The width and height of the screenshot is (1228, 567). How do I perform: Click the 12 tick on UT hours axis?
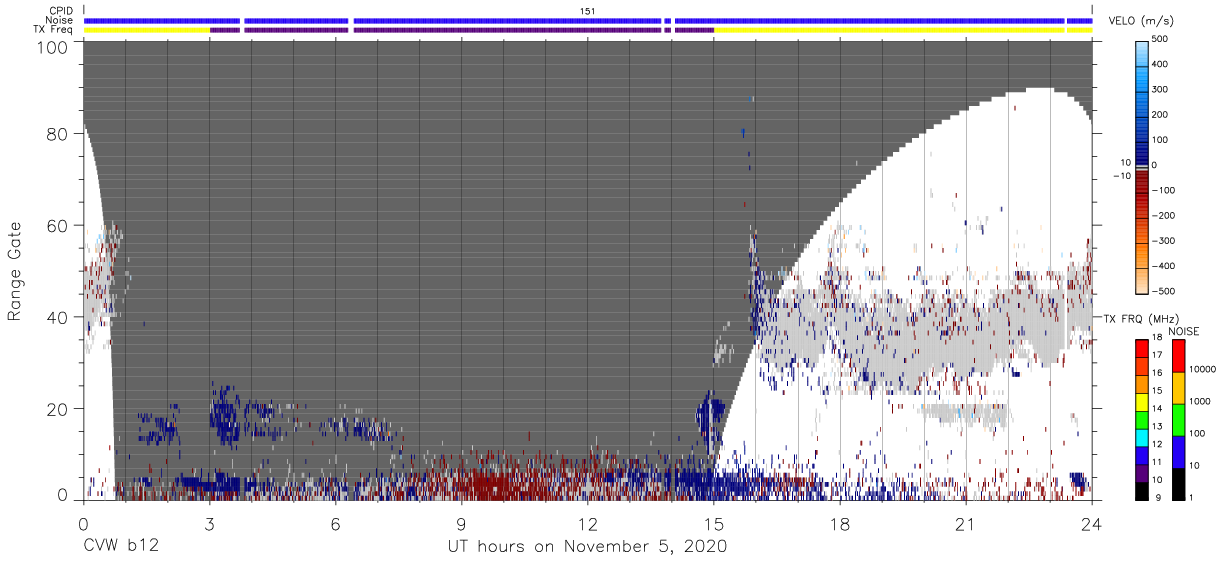click(x=588, y=524)
